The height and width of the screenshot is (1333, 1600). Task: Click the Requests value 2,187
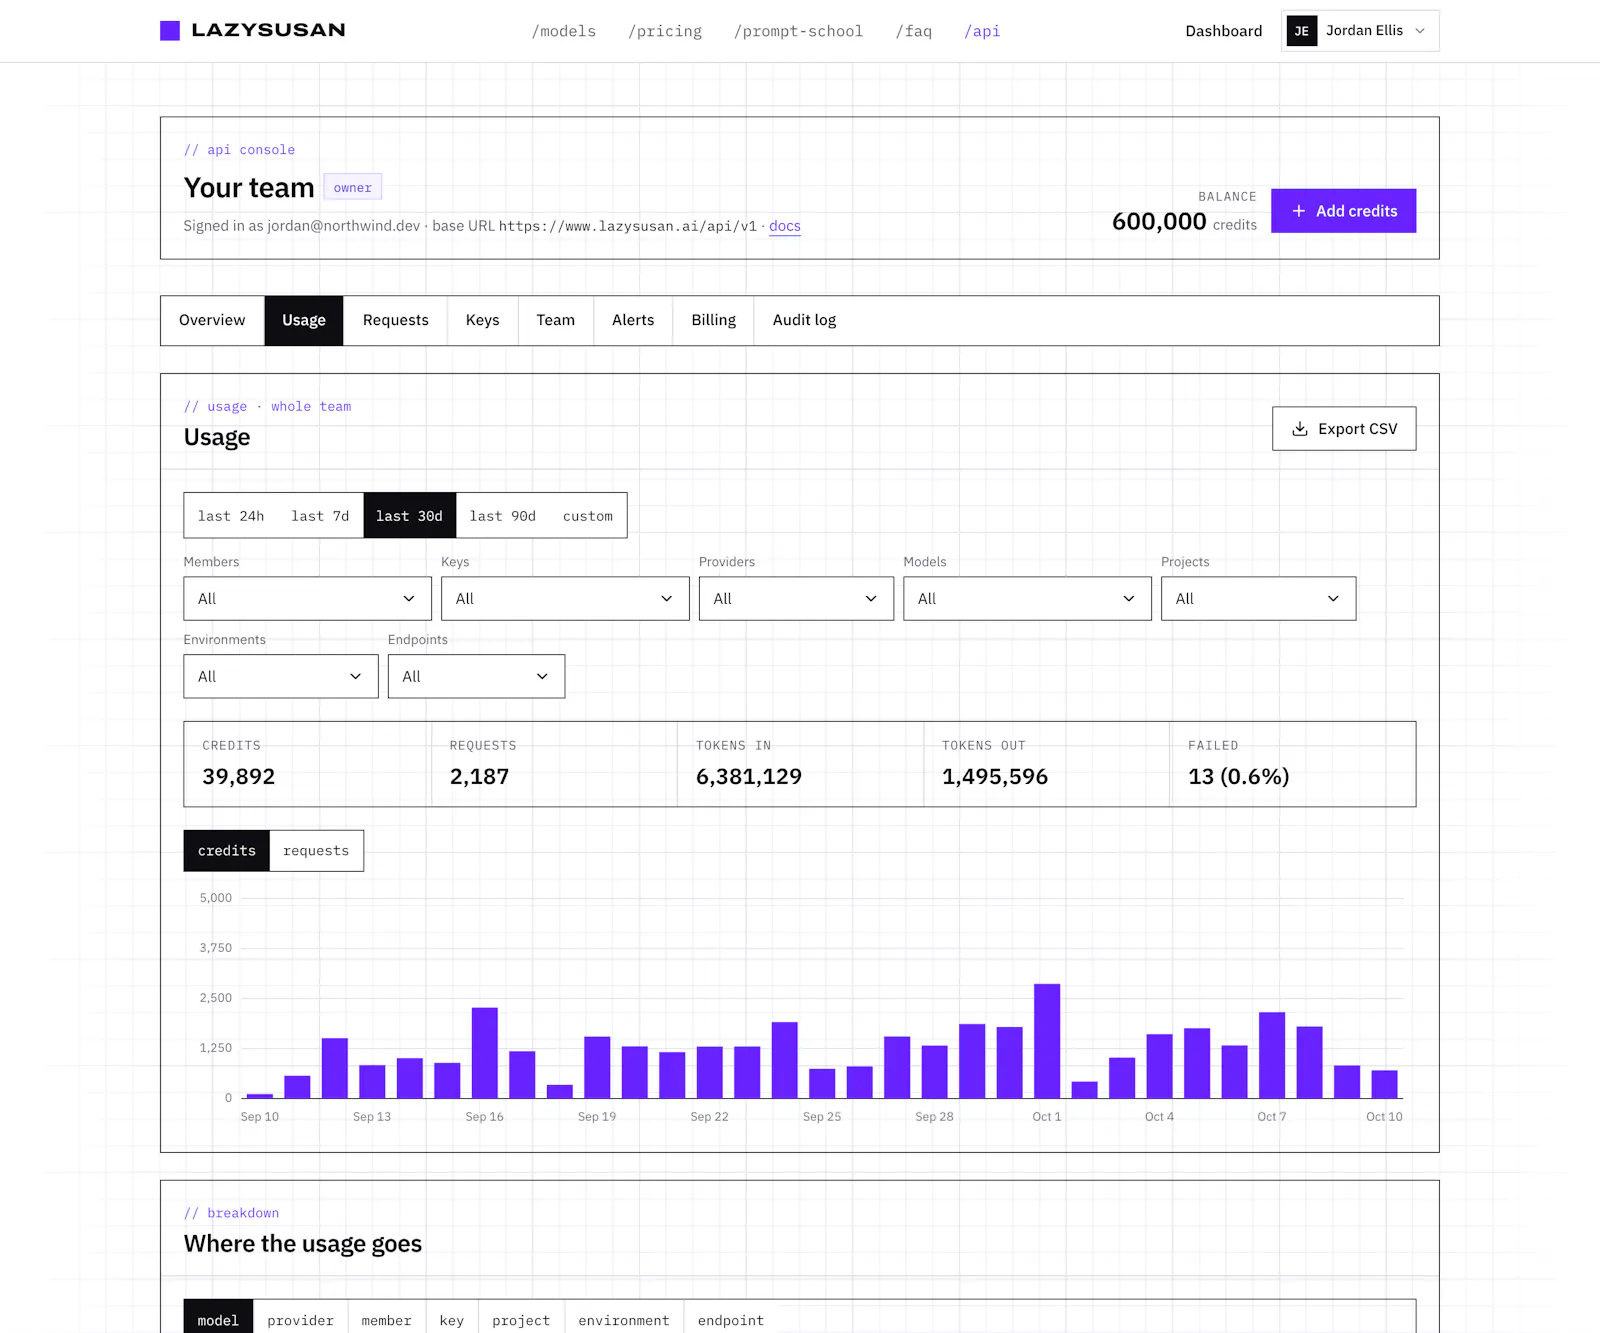[480, 777]
